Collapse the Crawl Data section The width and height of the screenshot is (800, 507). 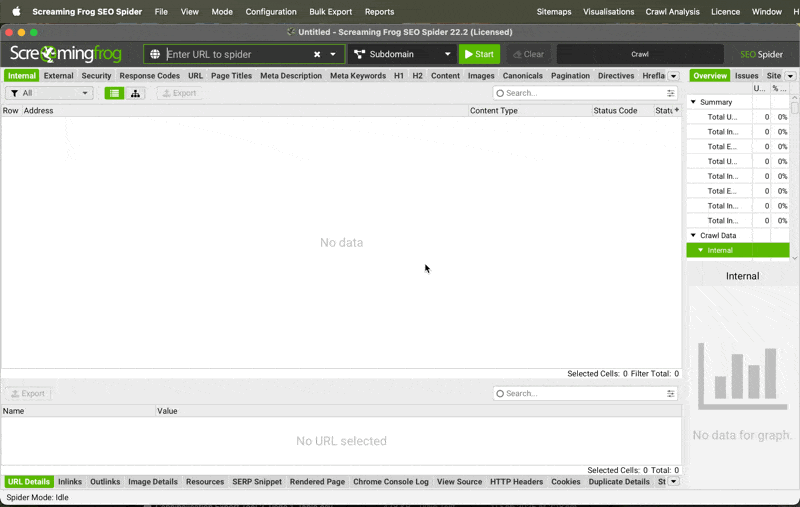point(693,235)
